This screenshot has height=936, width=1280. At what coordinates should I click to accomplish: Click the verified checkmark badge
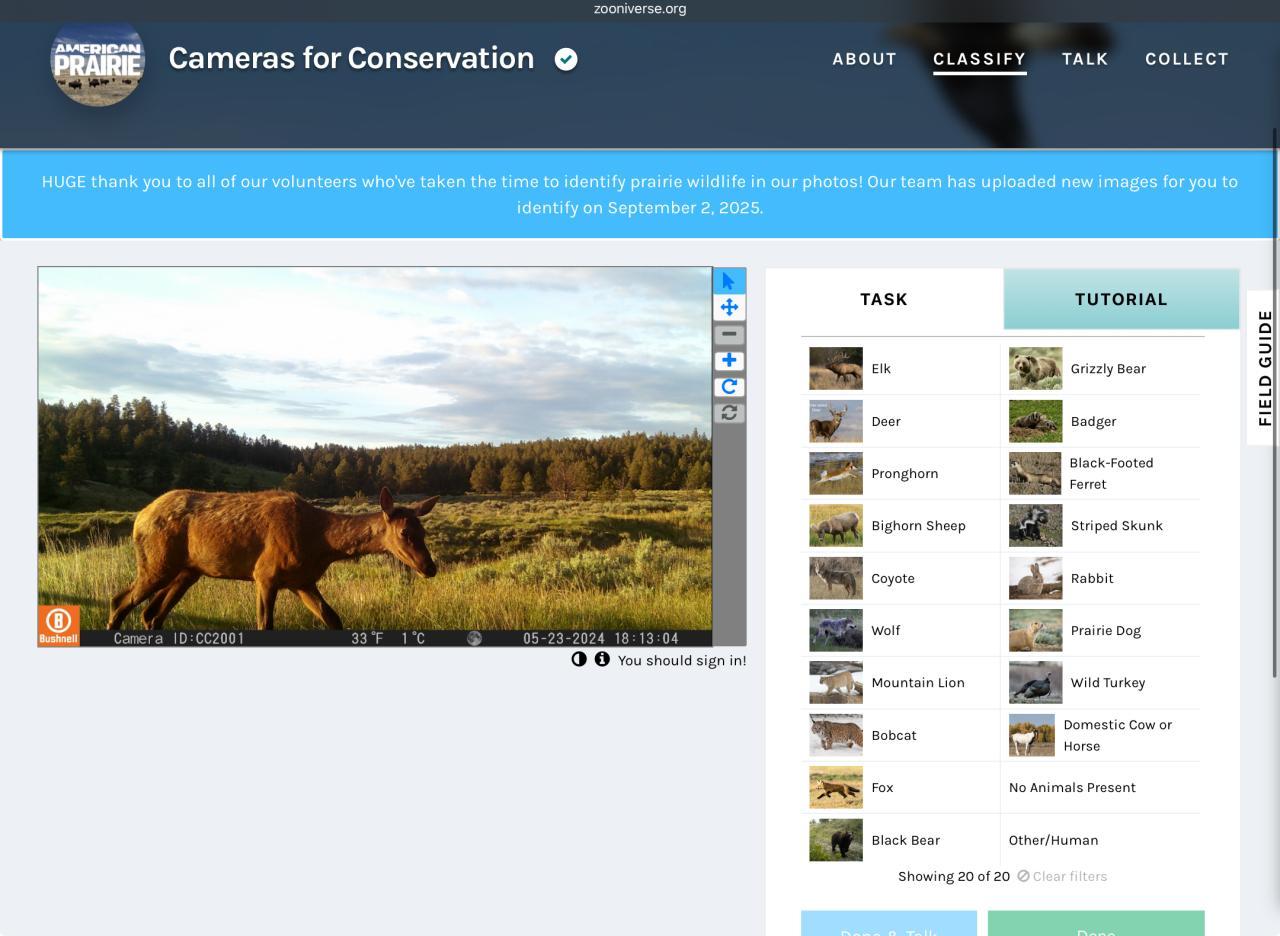click(566, 59)
